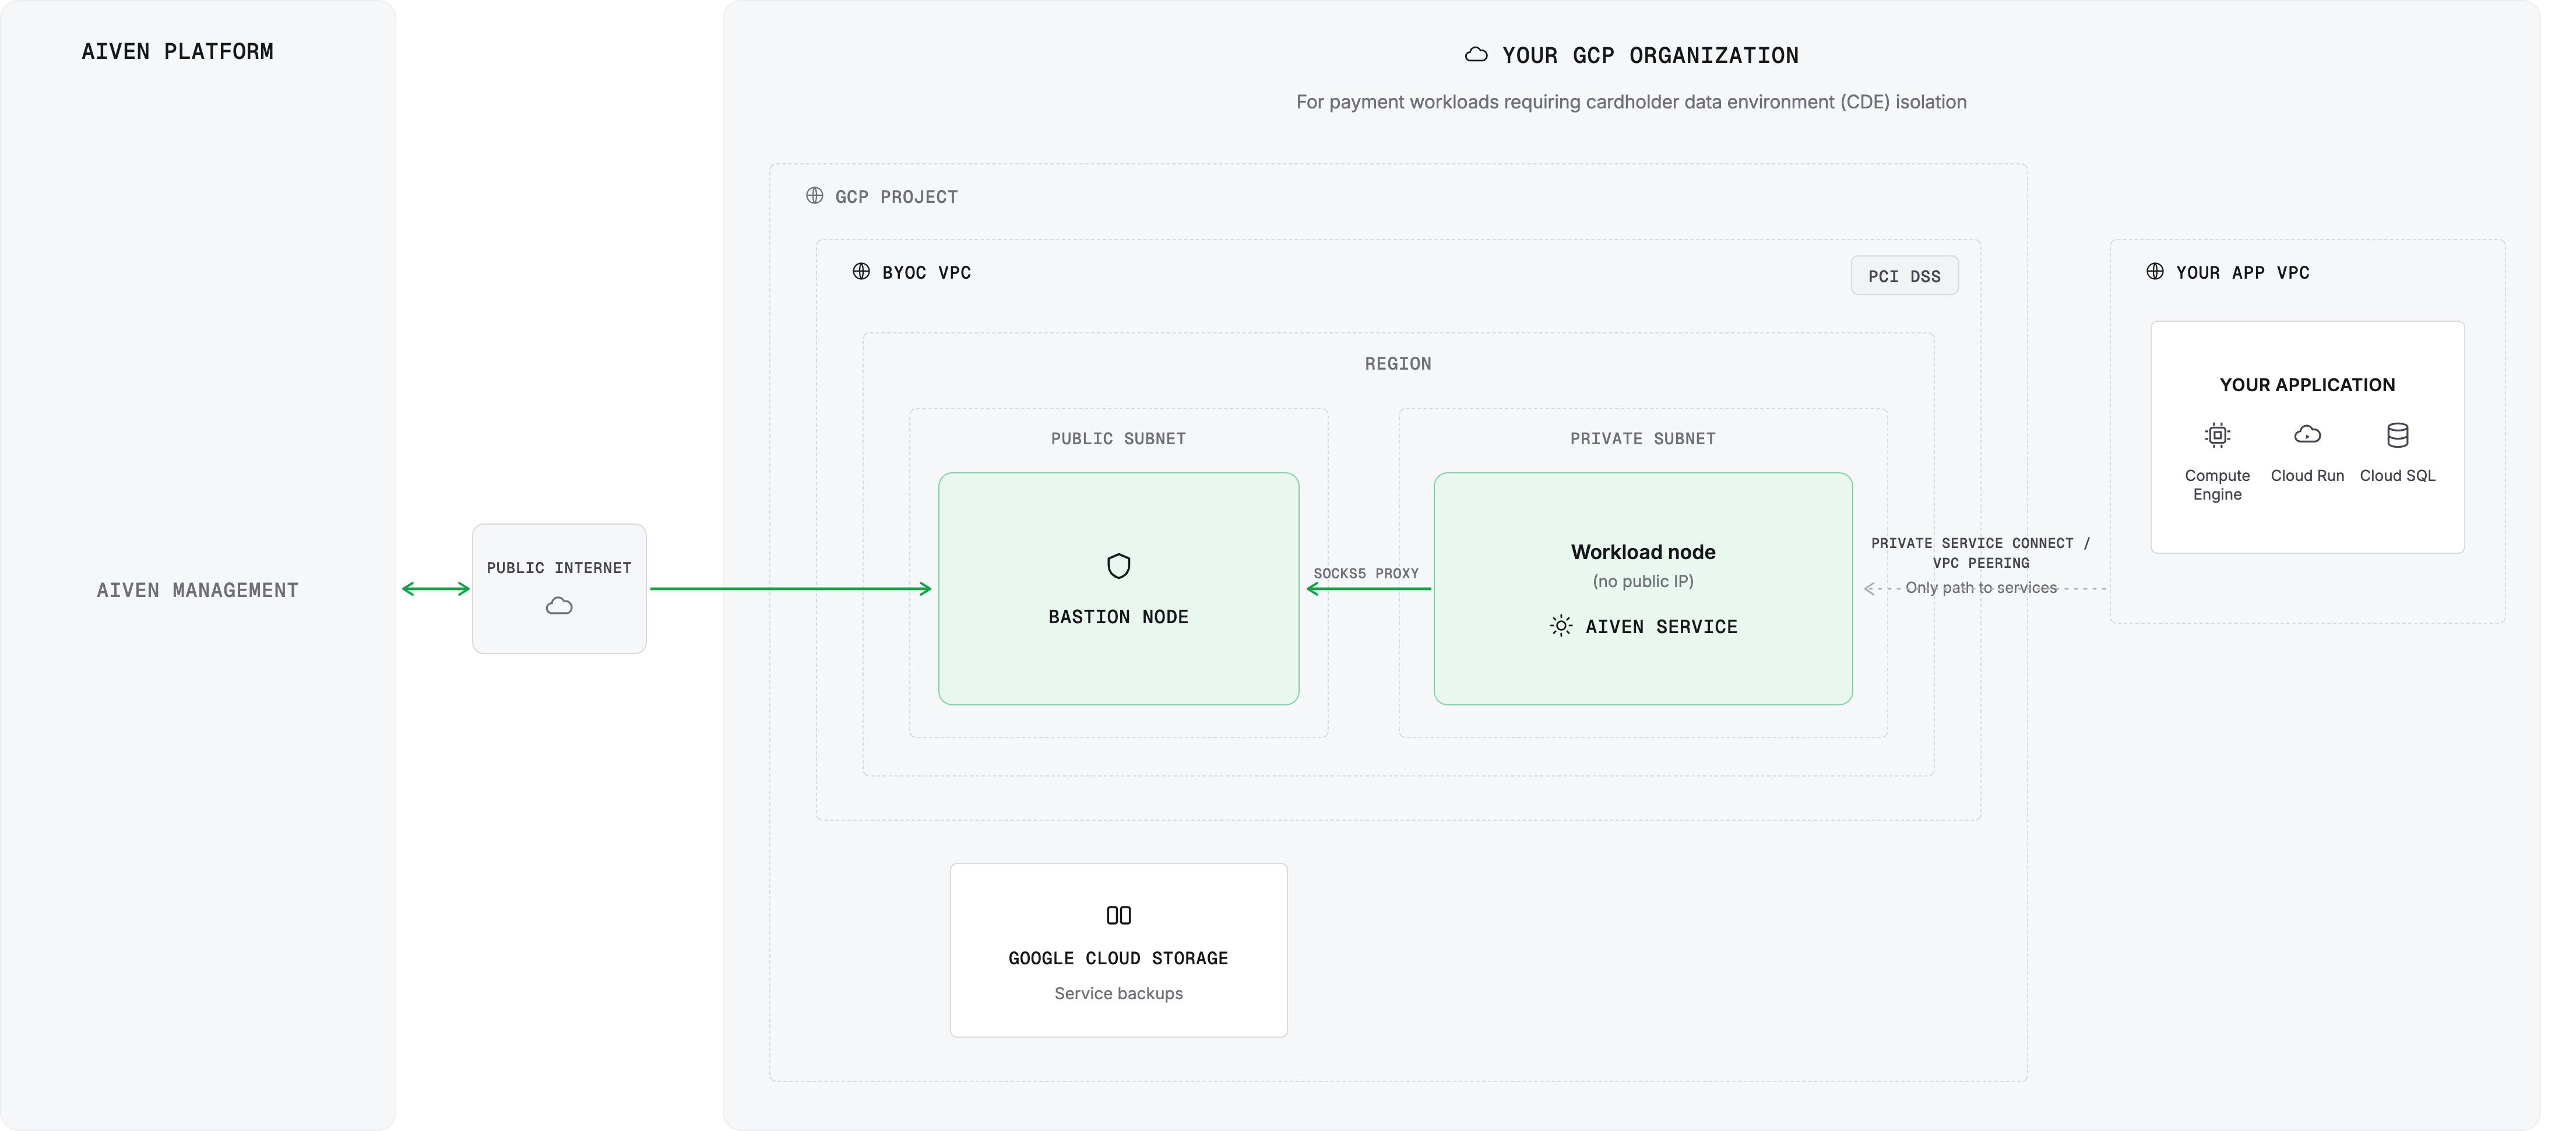Click the Compute Engine chip icon
Viewport: 2576px width, 1131px height.
[2217, 435]
